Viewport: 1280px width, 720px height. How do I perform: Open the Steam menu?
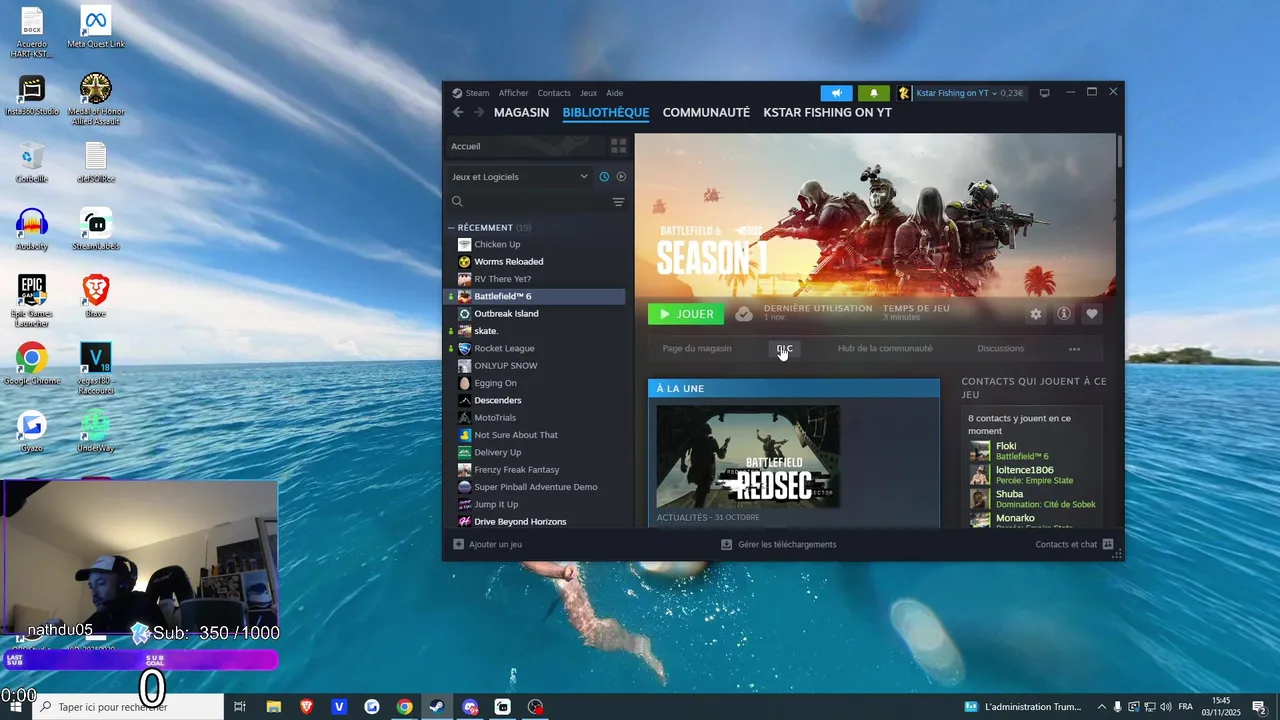470,93
